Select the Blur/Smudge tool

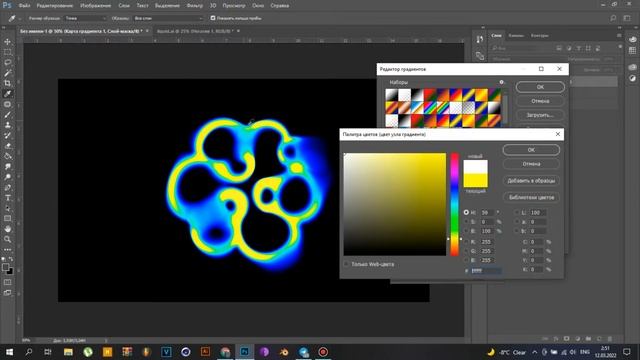[x=7, y=167]
